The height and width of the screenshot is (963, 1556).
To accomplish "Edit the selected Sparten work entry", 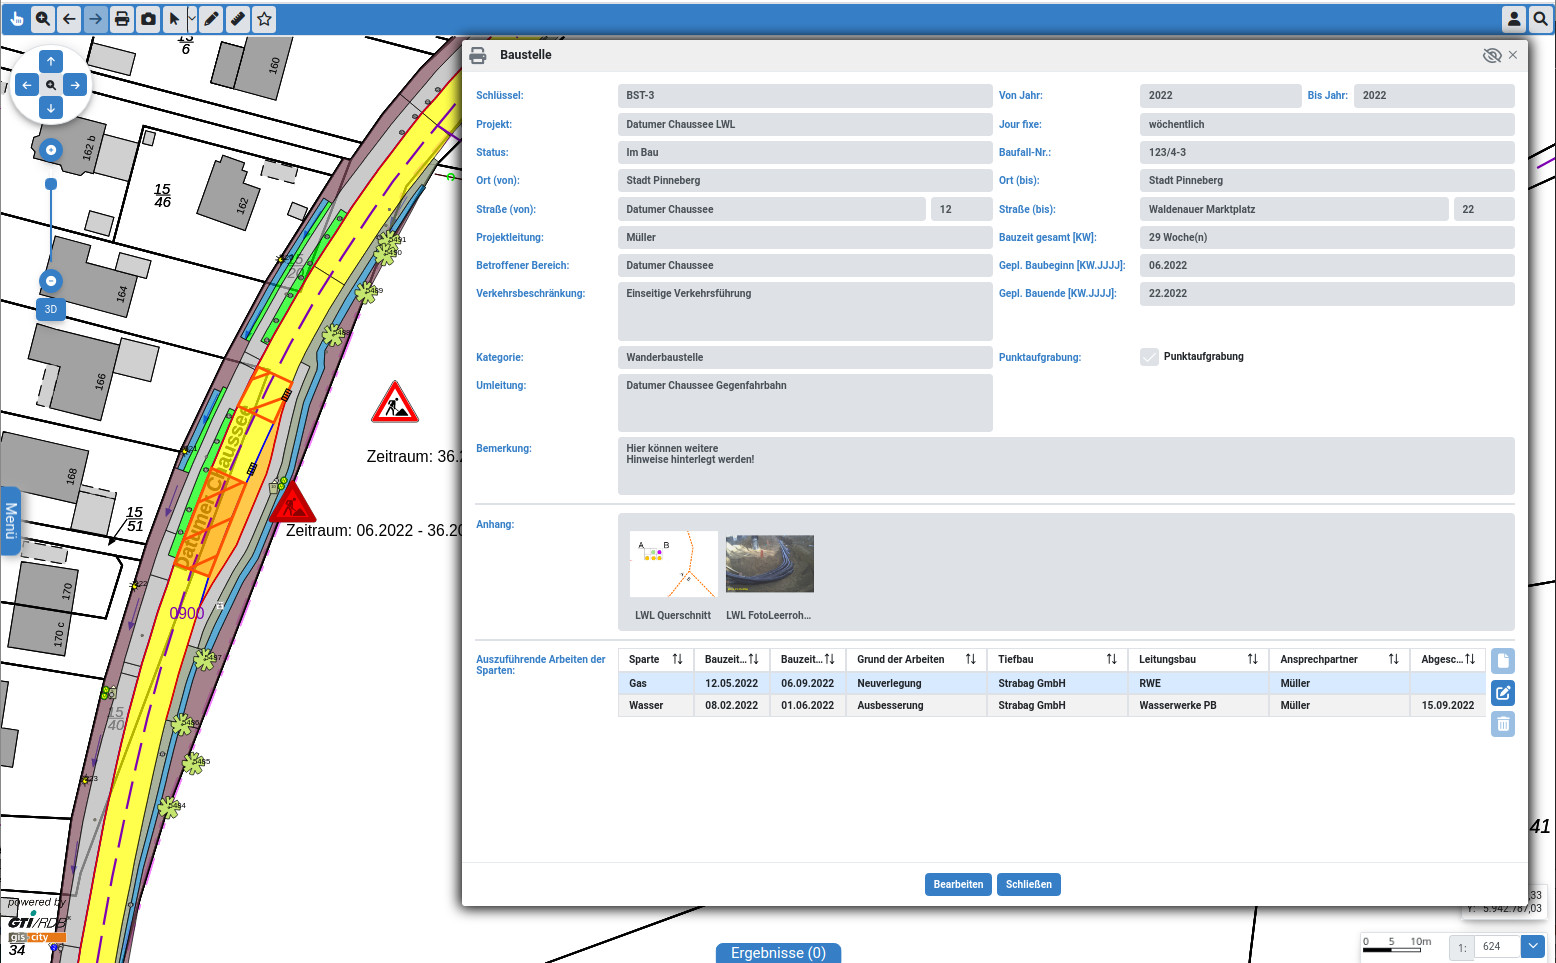I will tap(1502, 693).
